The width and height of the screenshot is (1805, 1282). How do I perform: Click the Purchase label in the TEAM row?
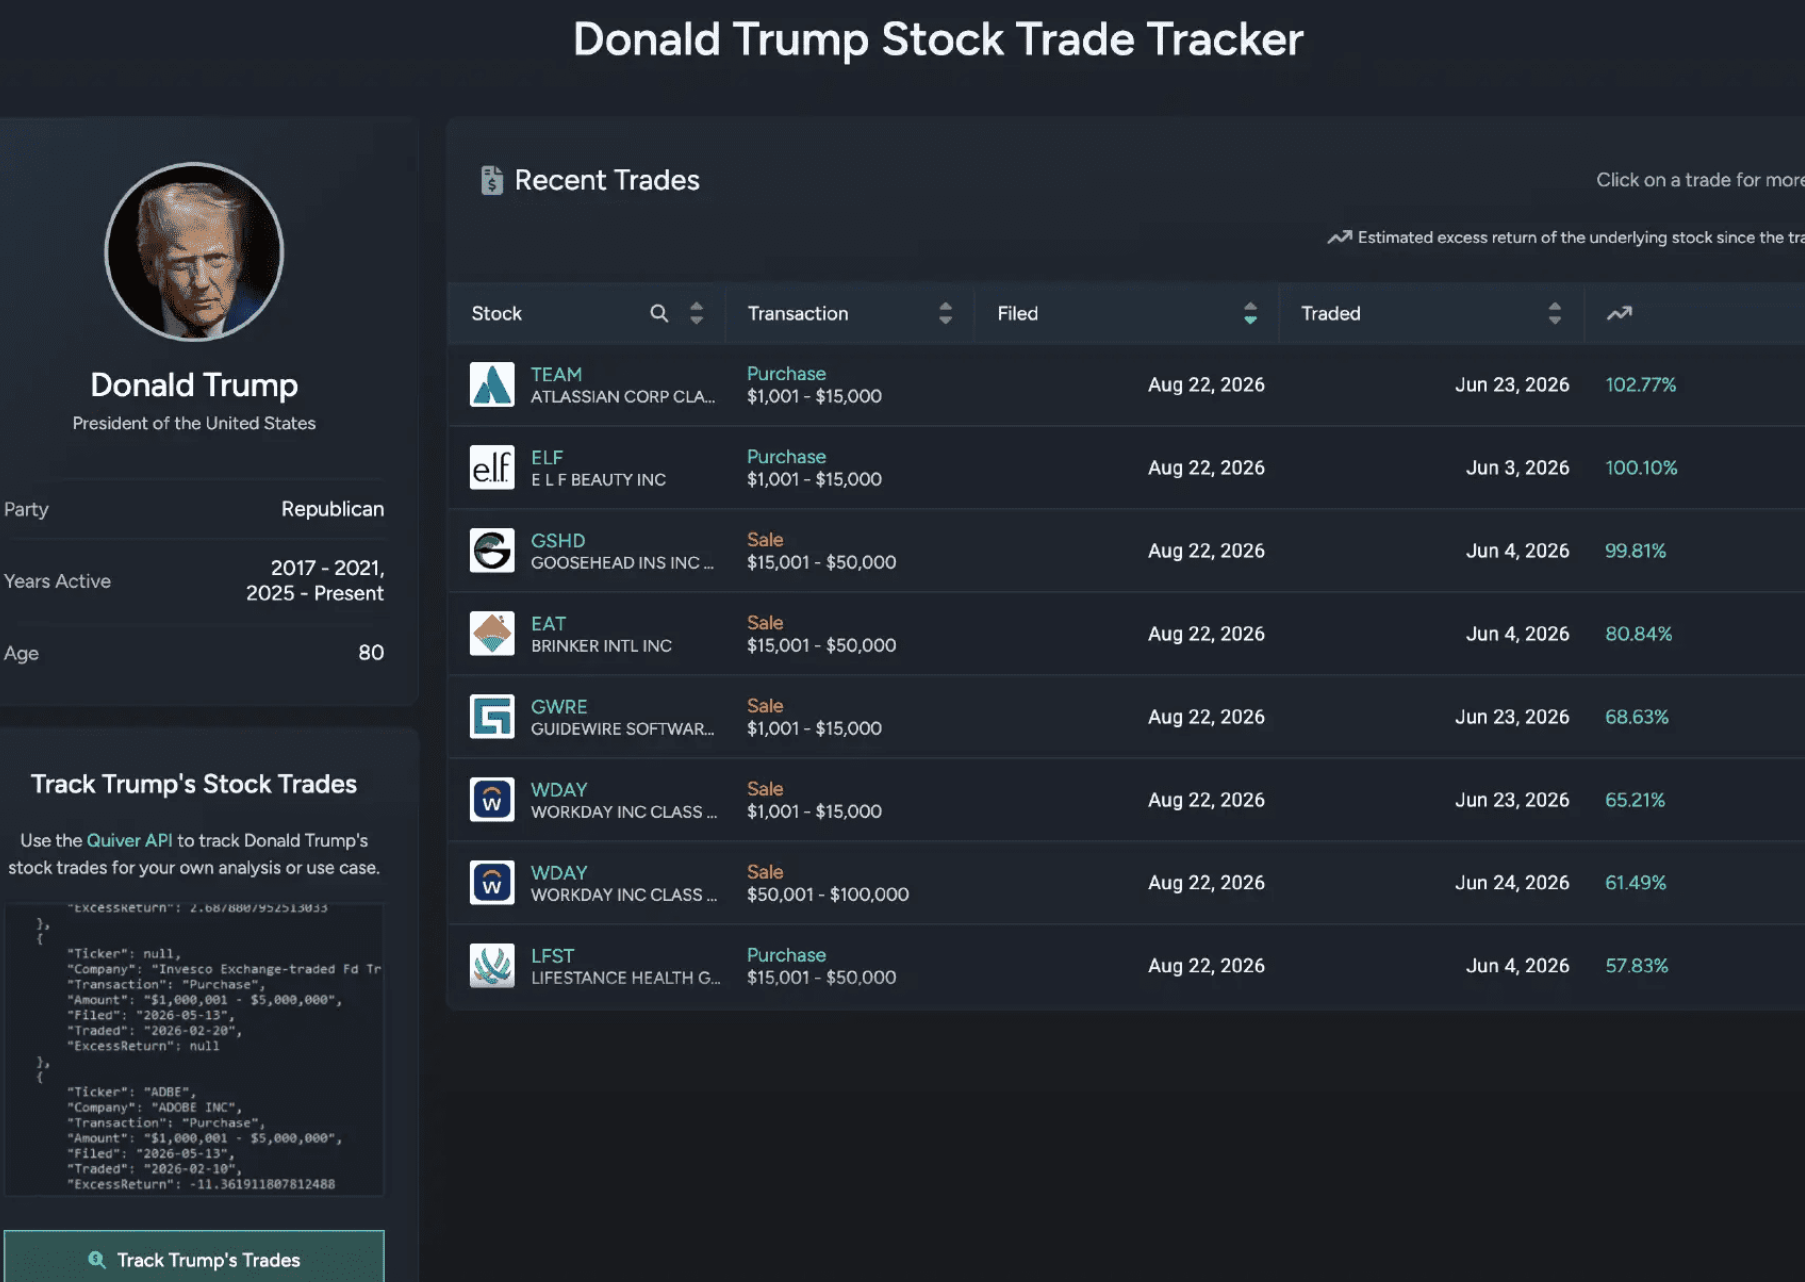tap(786, 373)
